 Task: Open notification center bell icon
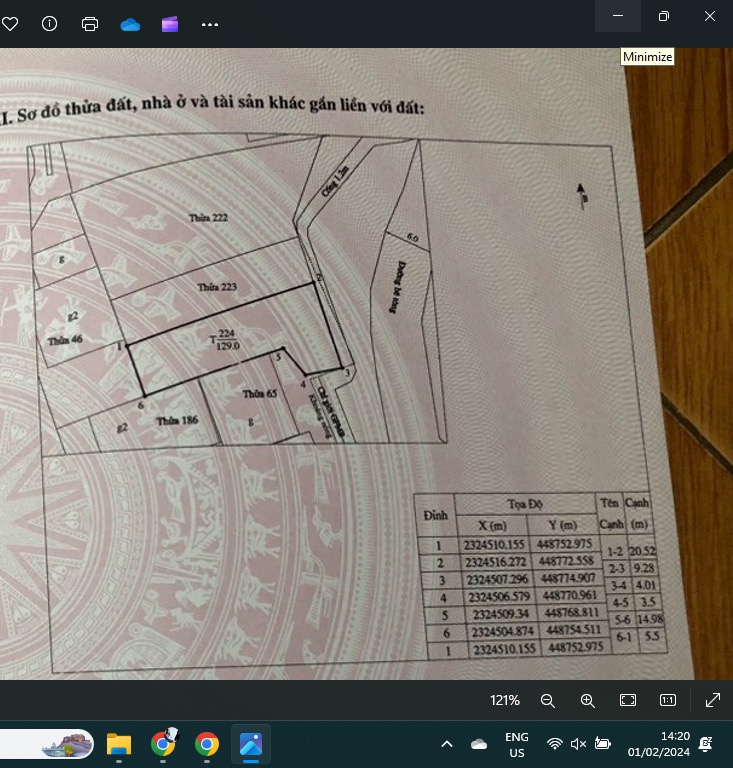tap(706, 744)
